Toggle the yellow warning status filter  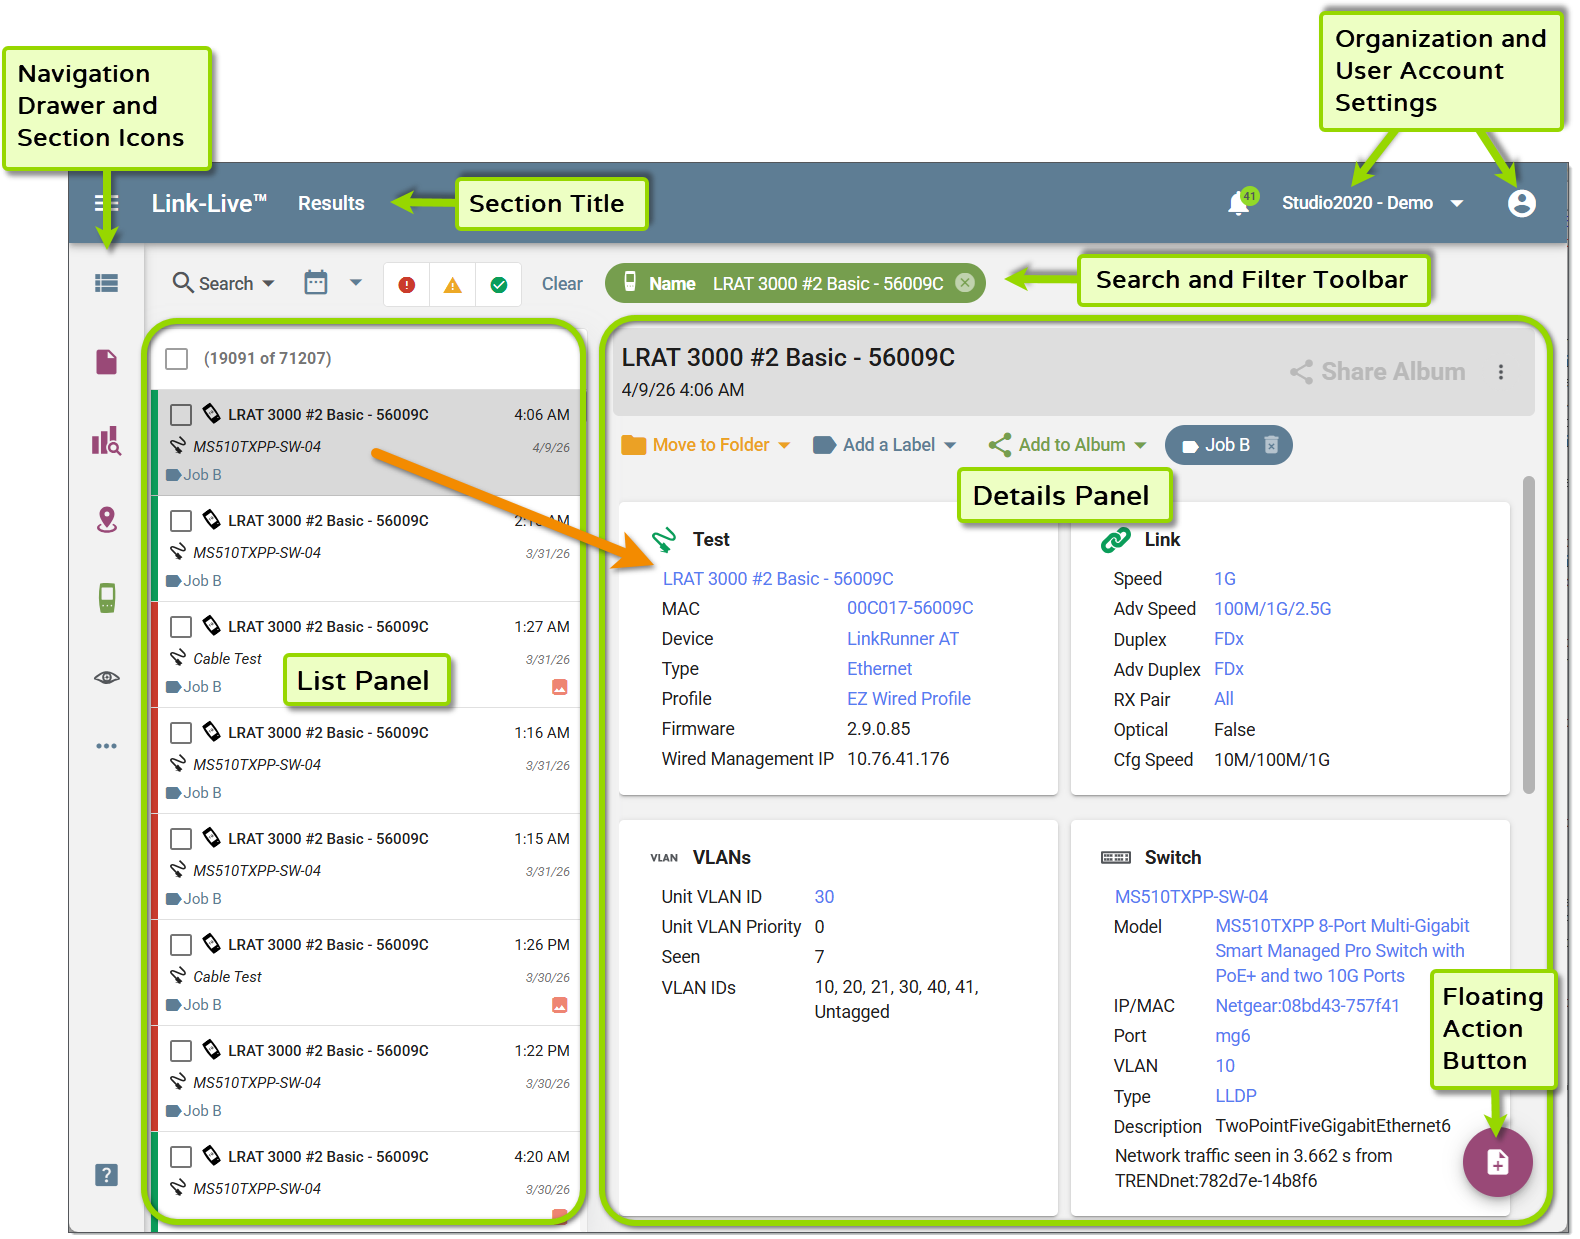(453, 285)
